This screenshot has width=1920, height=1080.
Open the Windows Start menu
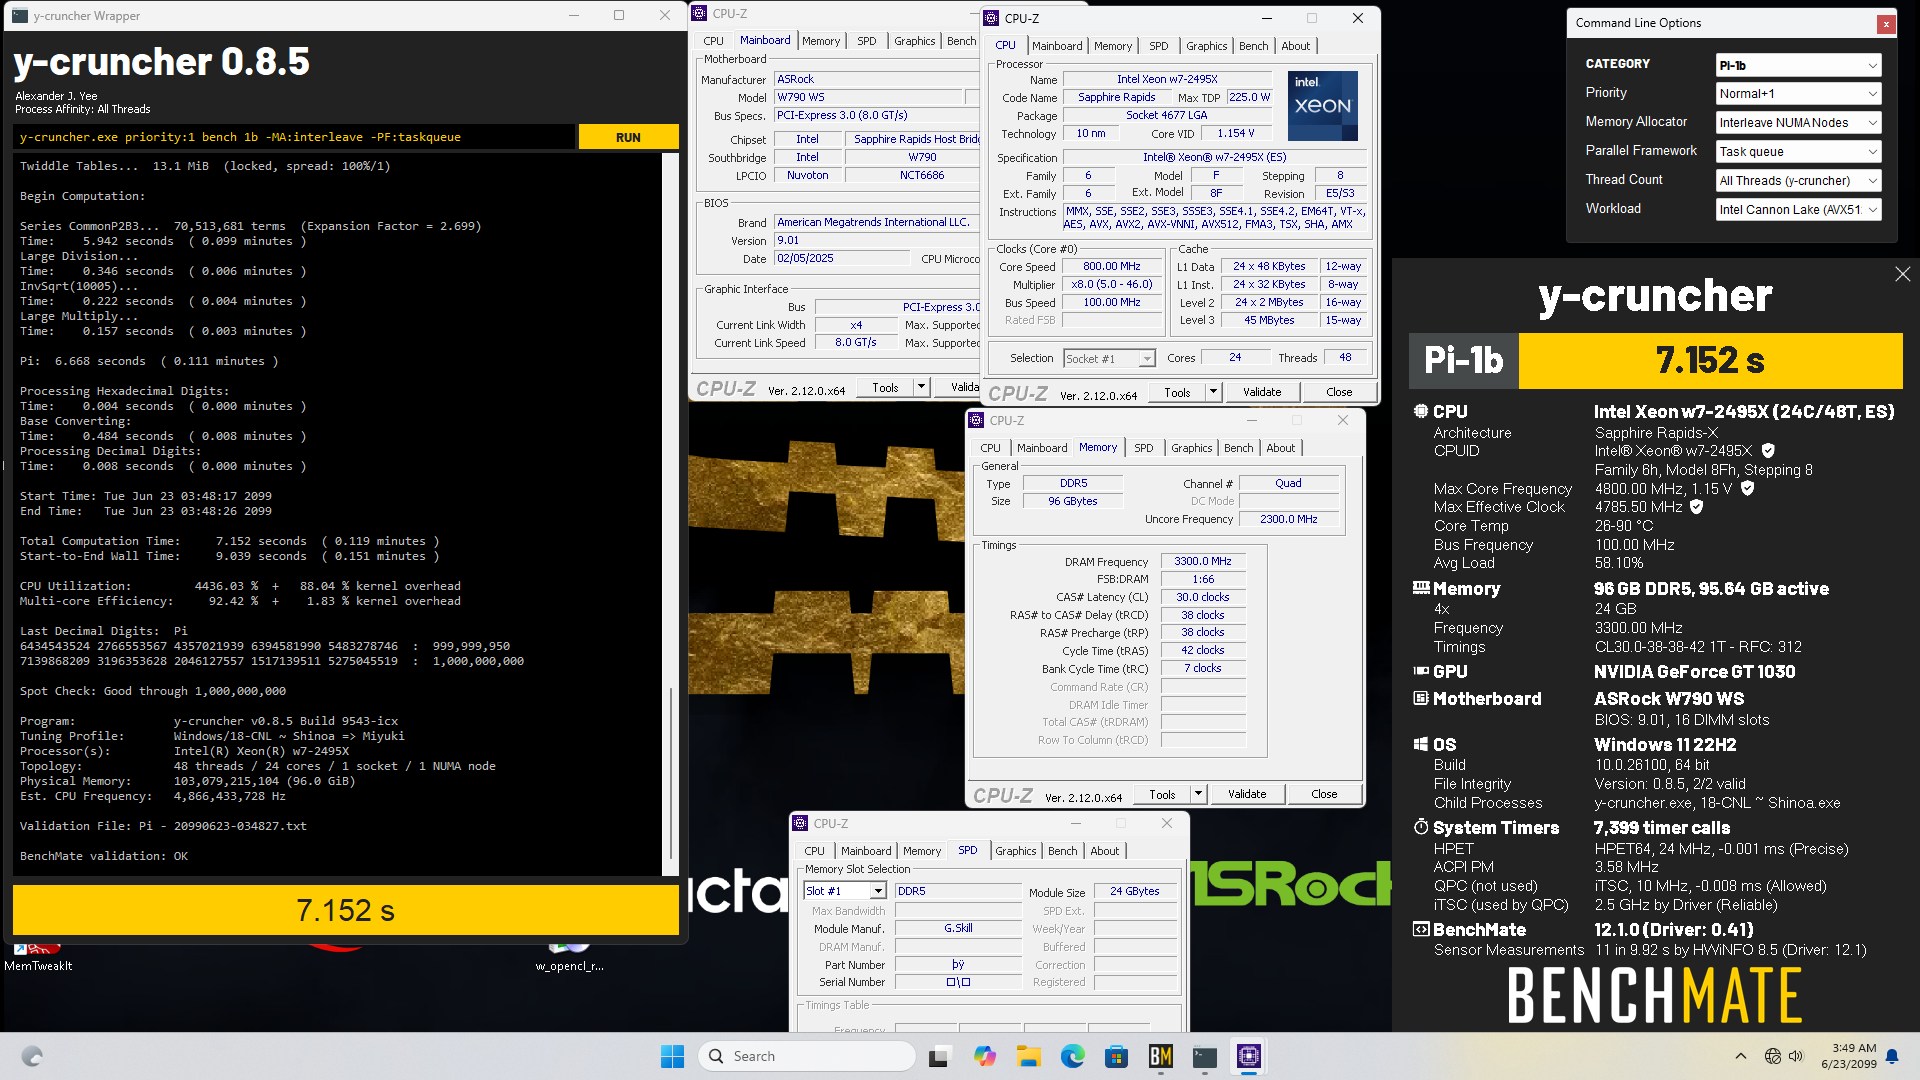672,1056
